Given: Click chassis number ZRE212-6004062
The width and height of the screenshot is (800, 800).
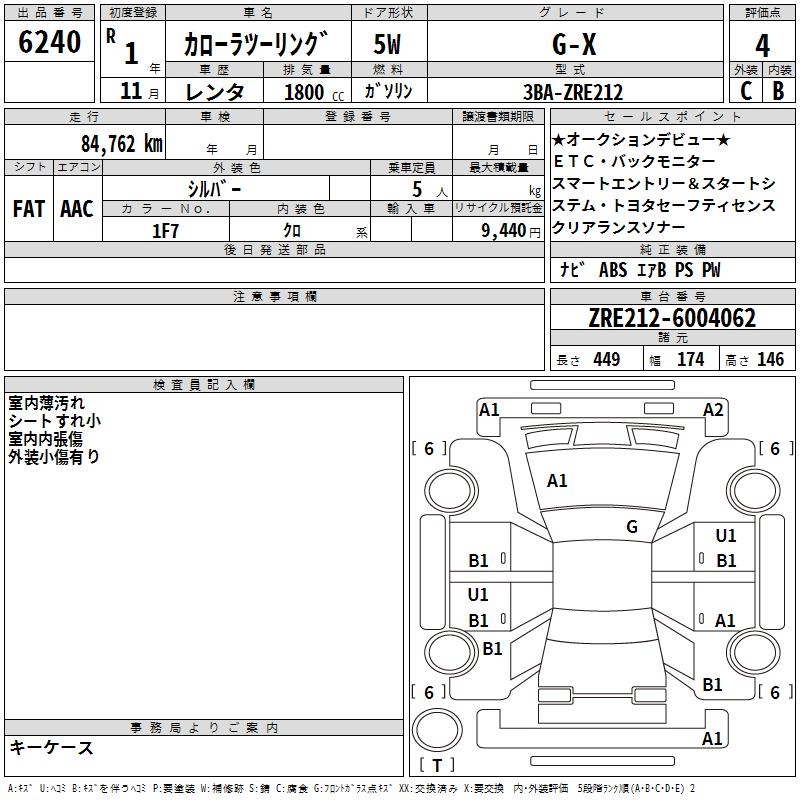Looking at the screenshot, I should (x=672, y=318).
